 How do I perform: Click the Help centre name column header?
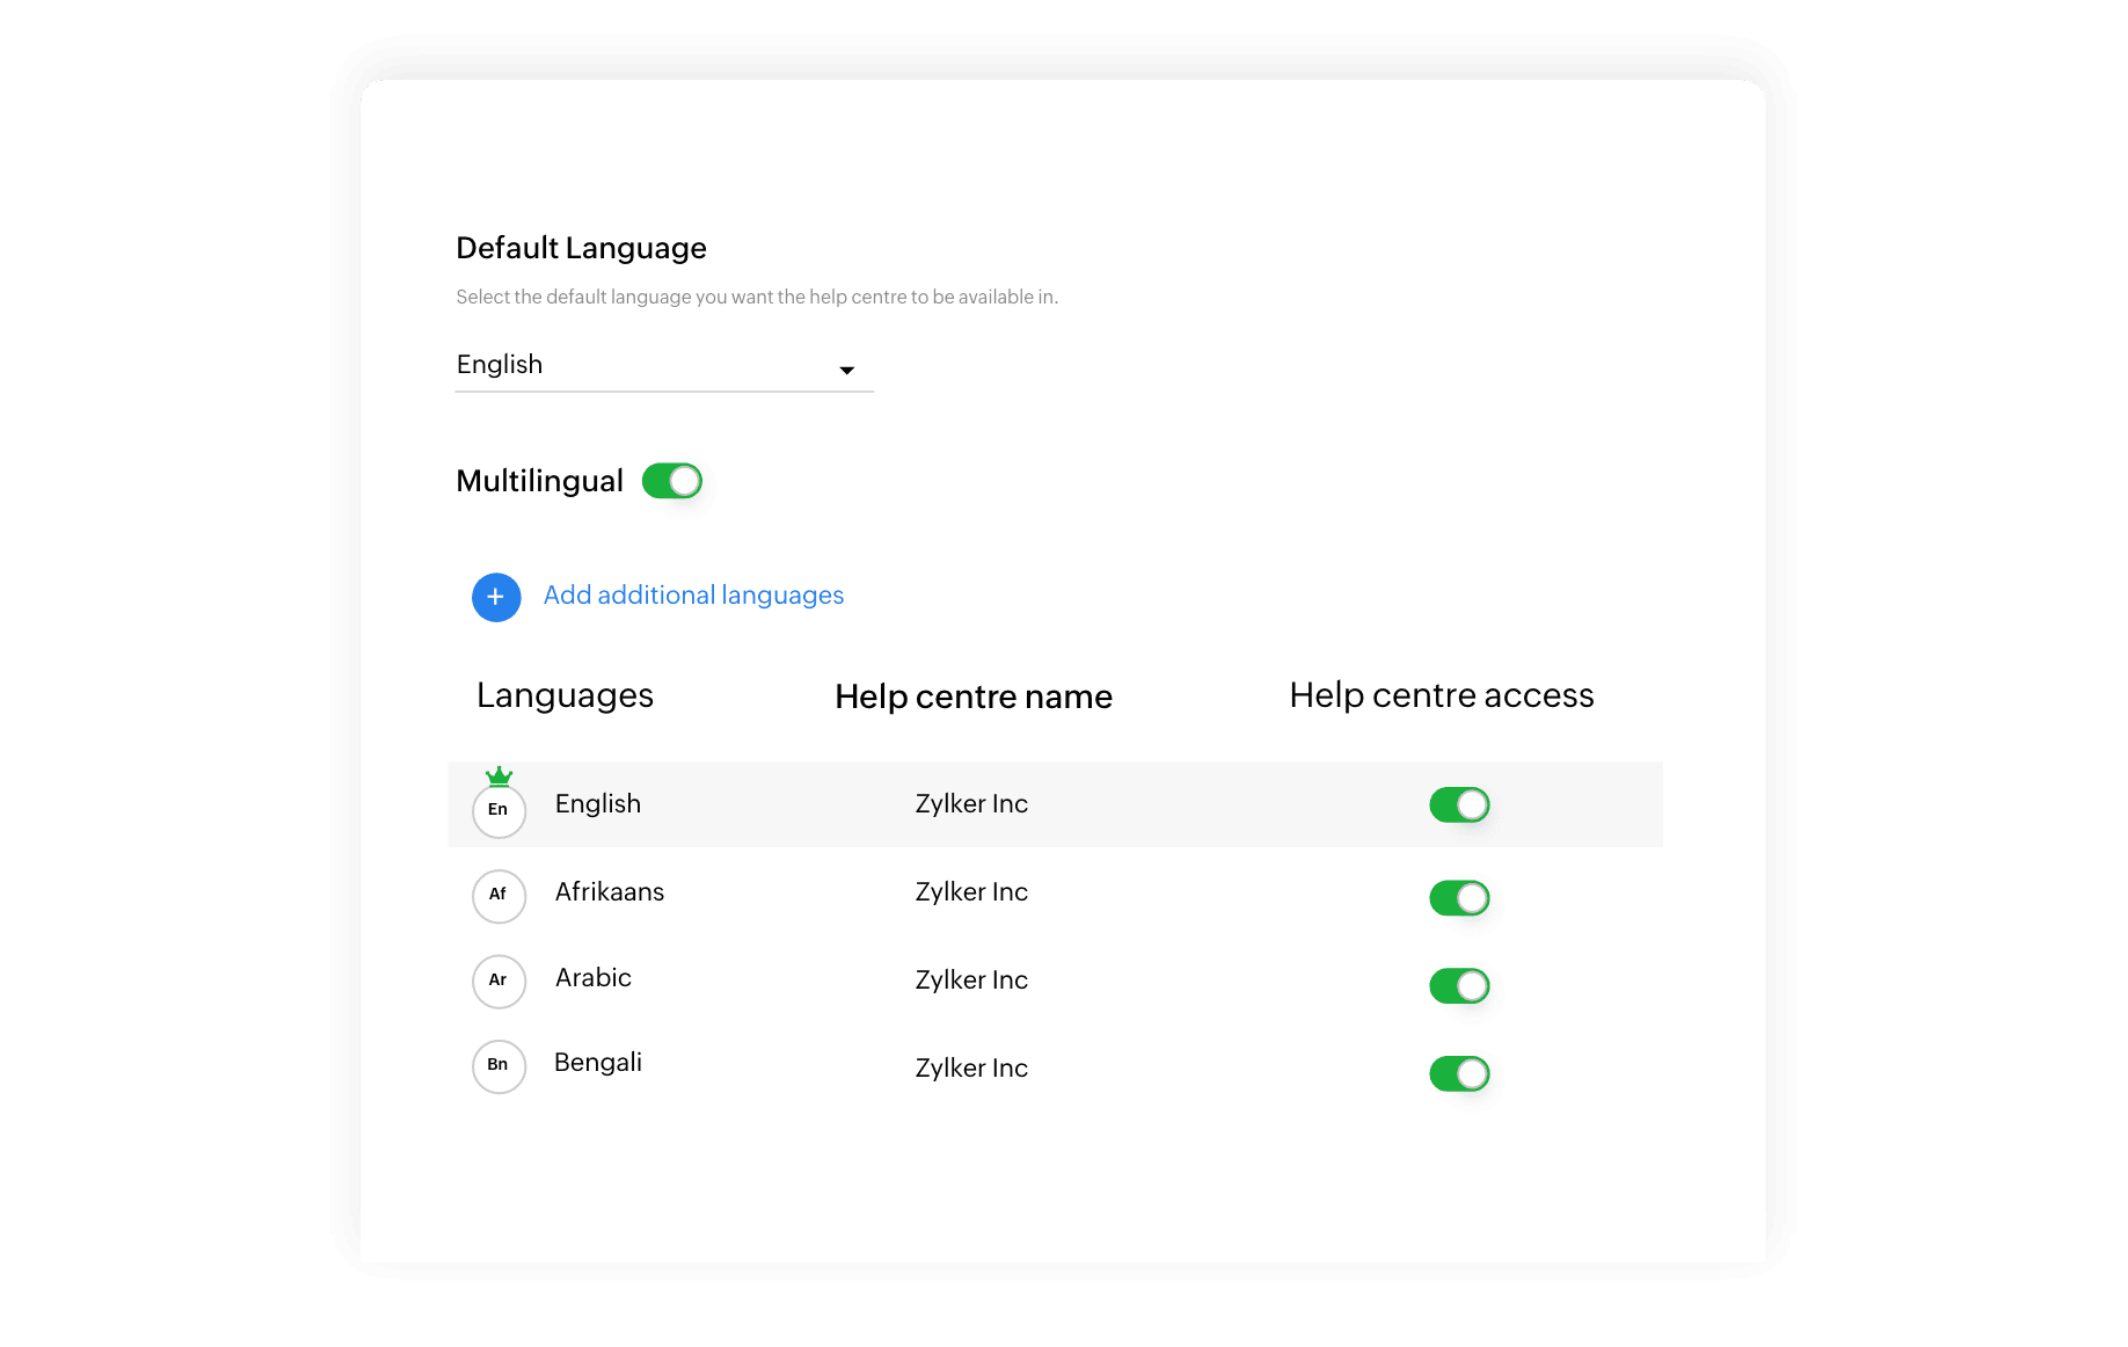tap(974, 696)
